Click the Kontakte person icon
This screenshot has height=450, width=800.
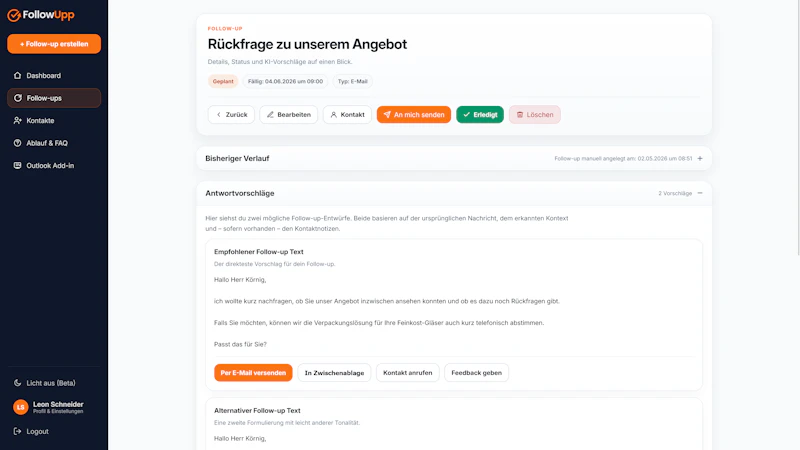coord(17,120)
